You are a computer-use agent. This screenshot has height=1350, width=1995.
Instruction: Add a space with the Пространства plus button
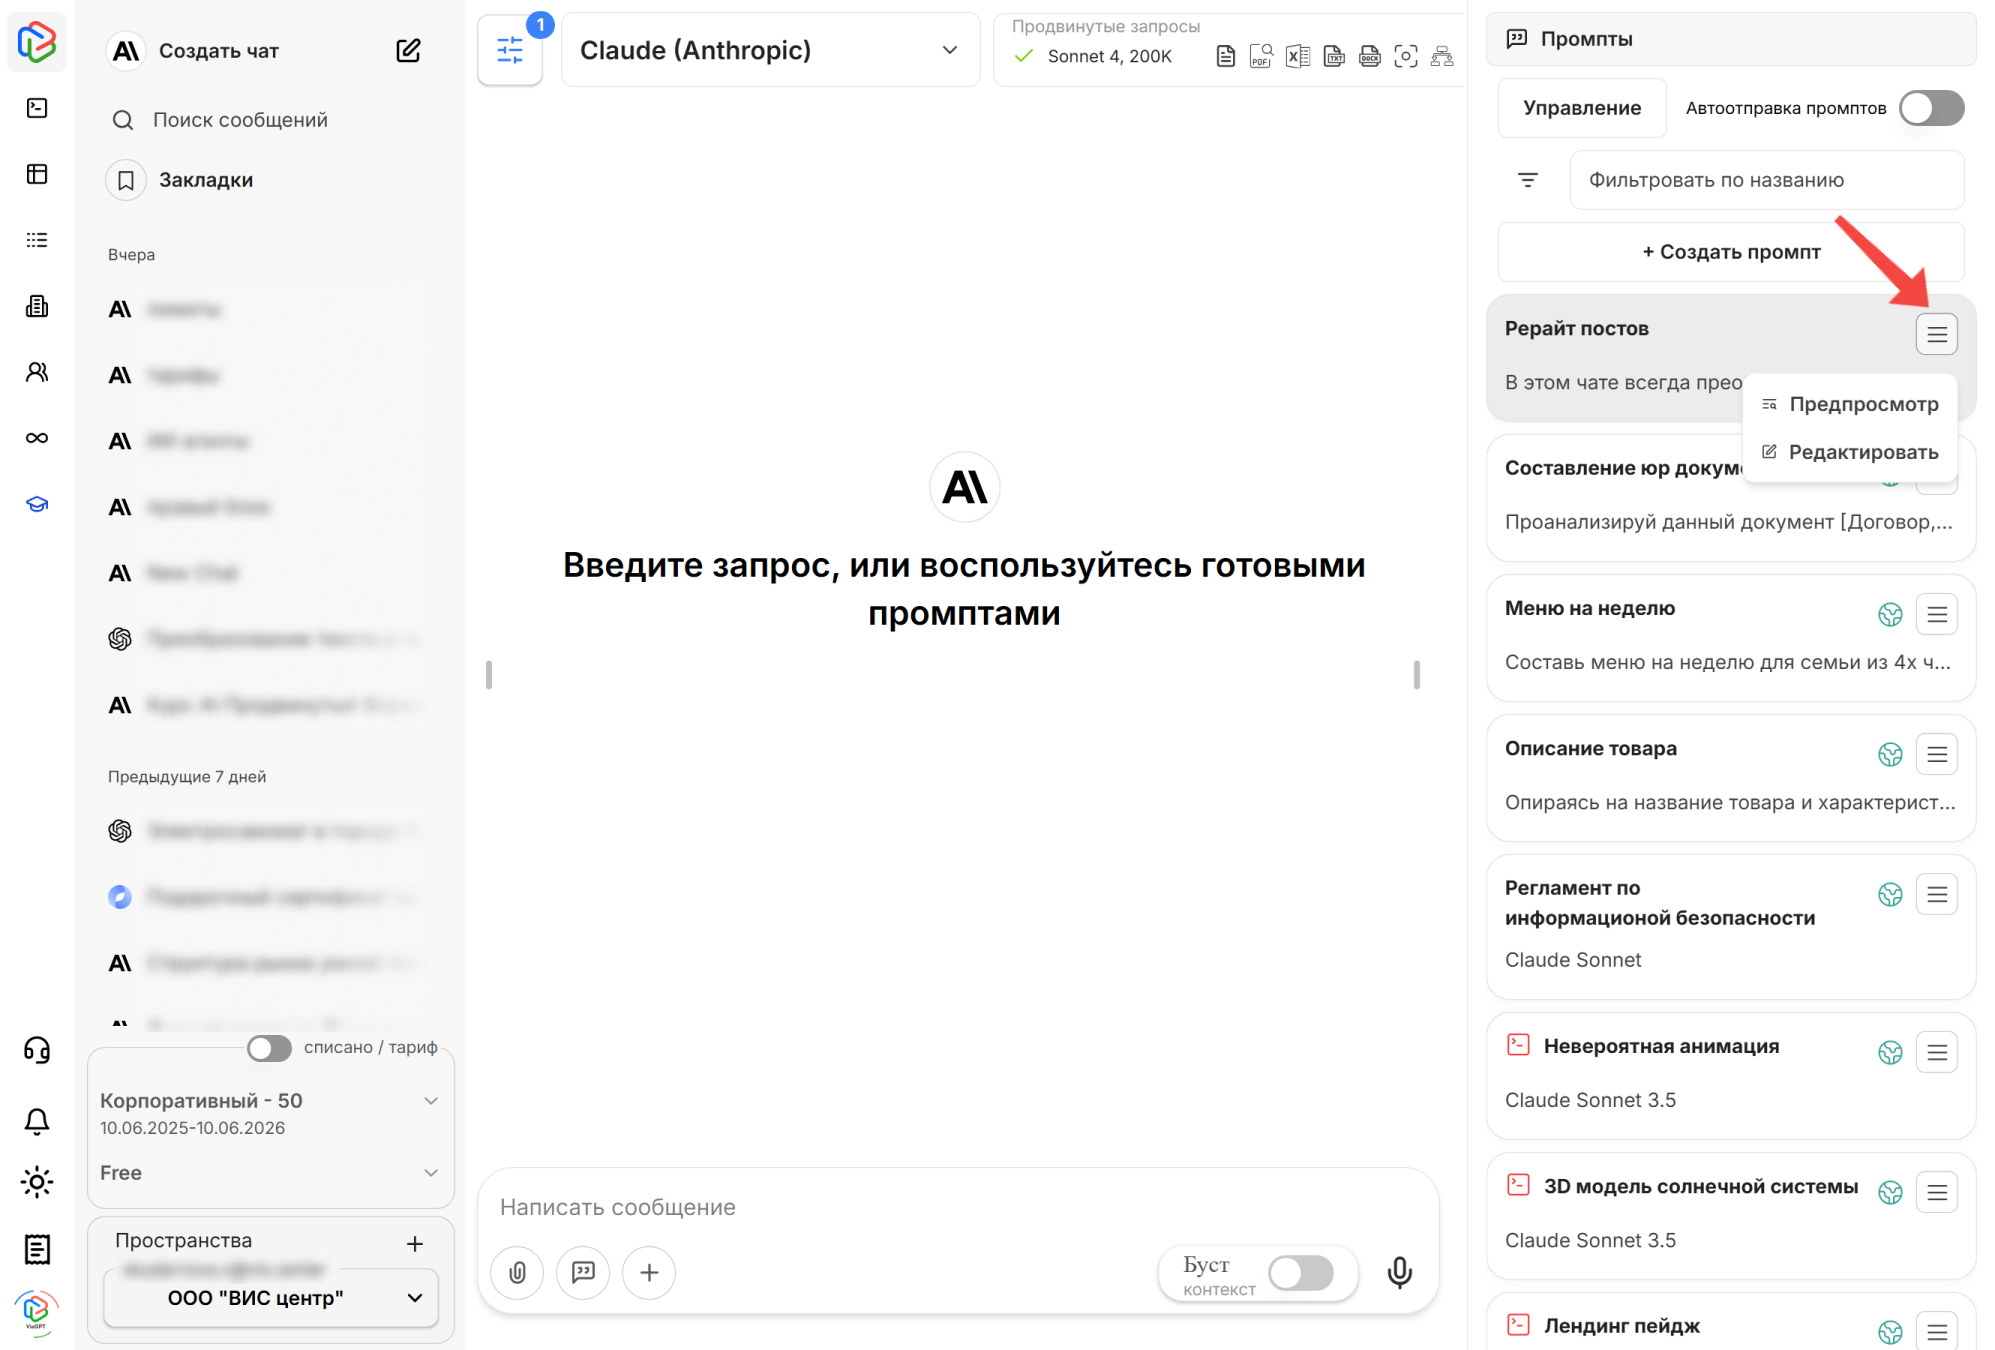pyautogui.click(x=415, y=1244)
